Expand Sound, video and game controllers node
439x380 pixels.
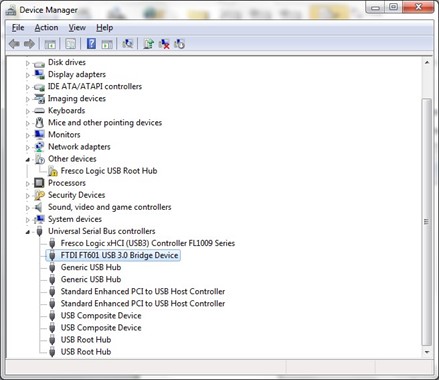tap(28, 208)
